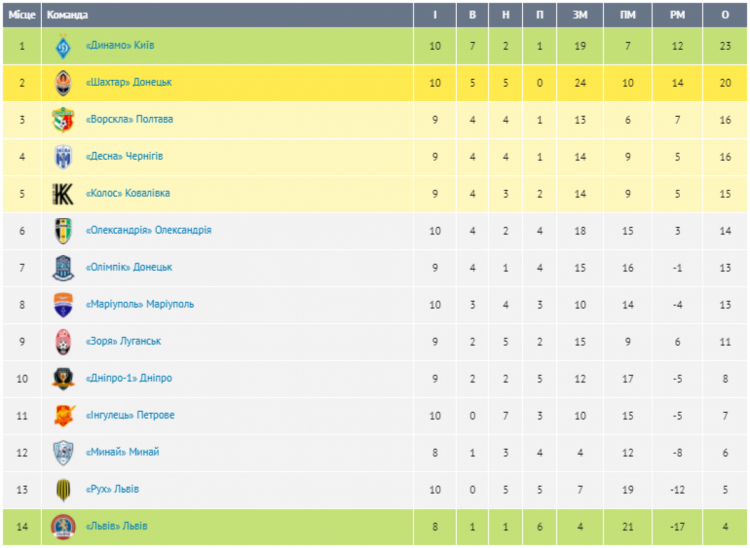Select the ЗМ goals-scored column header
This screenshot has width=750, height=548.
[580, 15]
